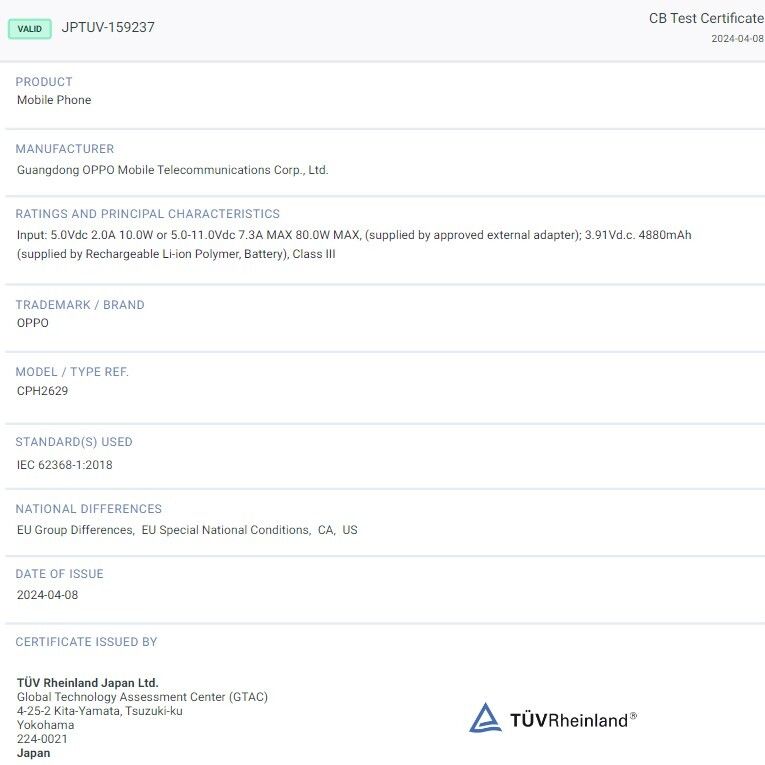Click the CERTIFICATE ISSUED BY label
The image size is (765, 765).
(x=86, y=642)
